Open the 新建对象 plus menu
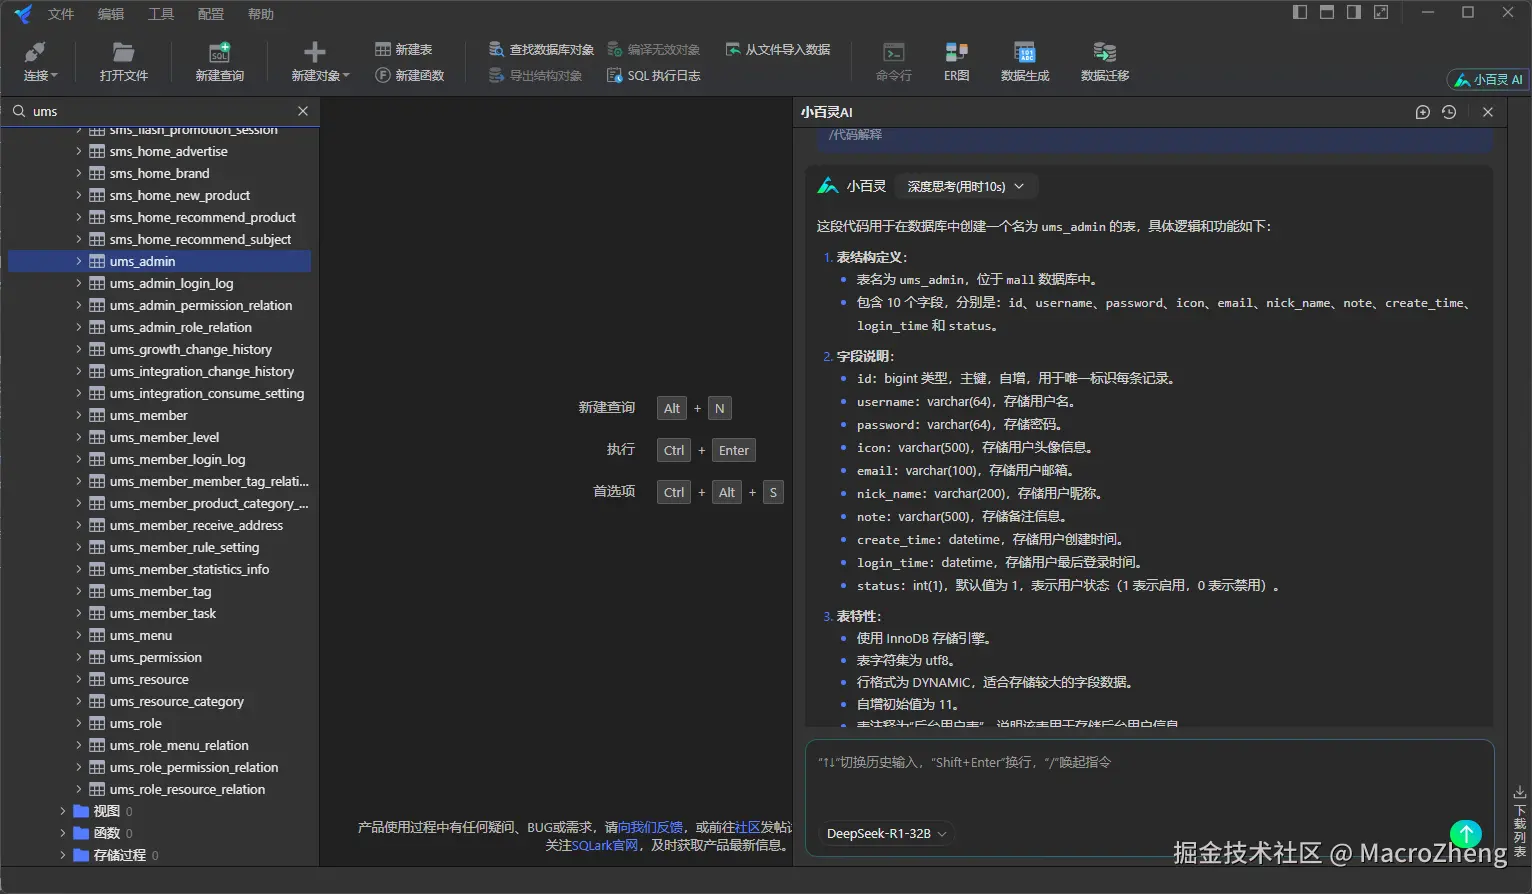1532x894 pixels. click(x=319, y=62)
